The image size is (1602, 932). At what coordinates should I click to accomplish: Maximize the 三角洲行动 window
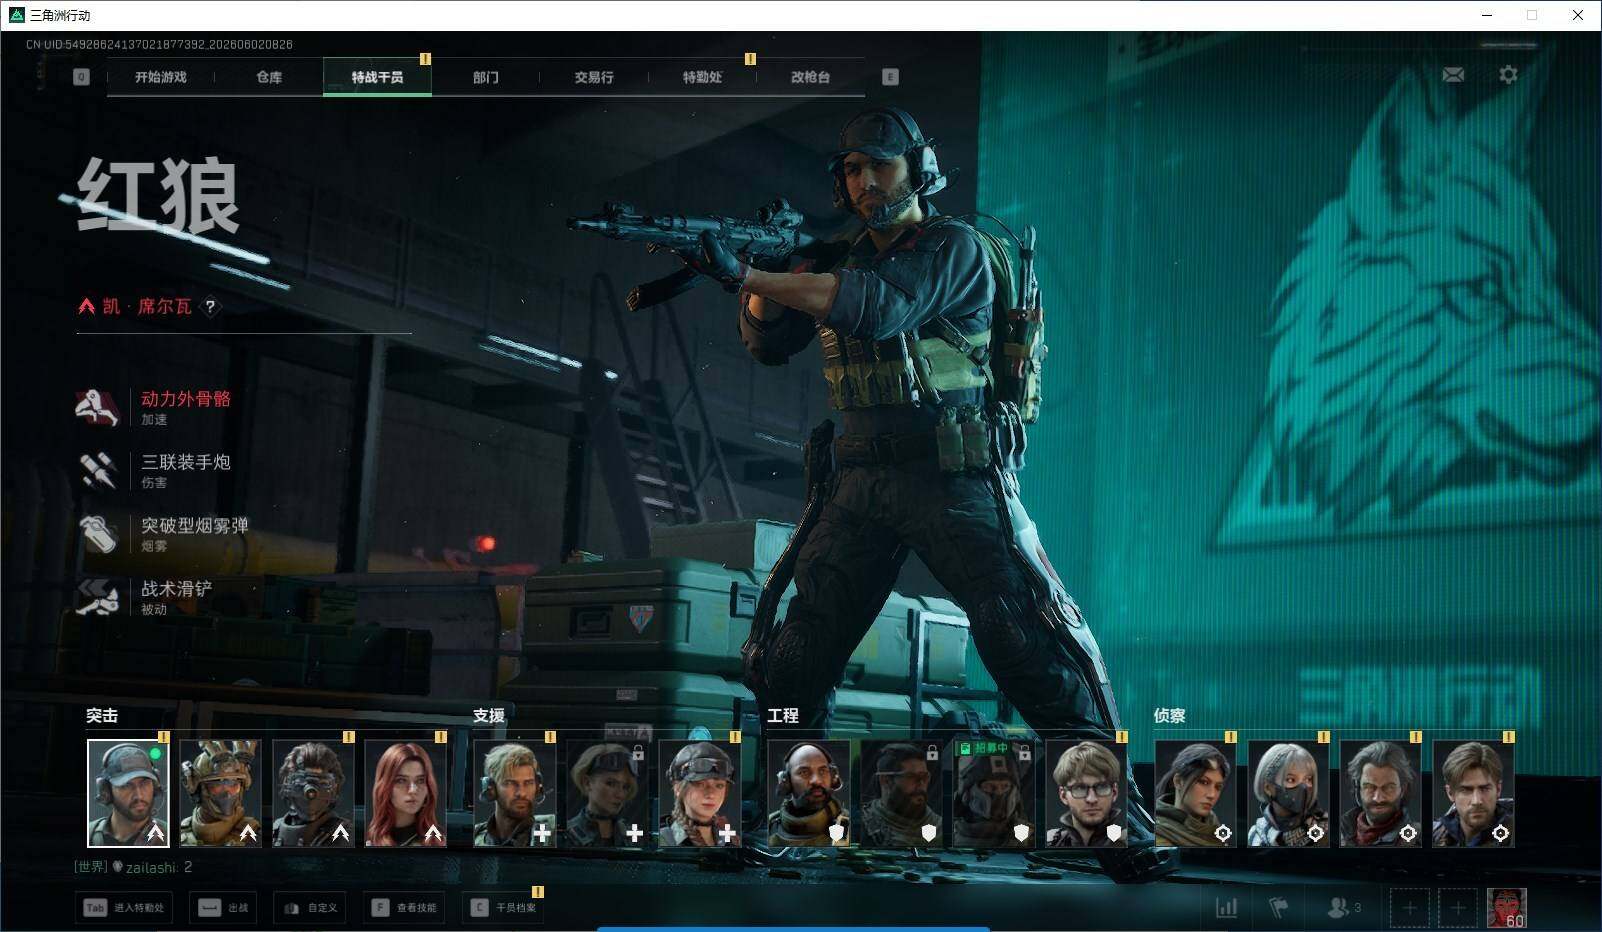pyautogui.click(x=1531, y=15)
